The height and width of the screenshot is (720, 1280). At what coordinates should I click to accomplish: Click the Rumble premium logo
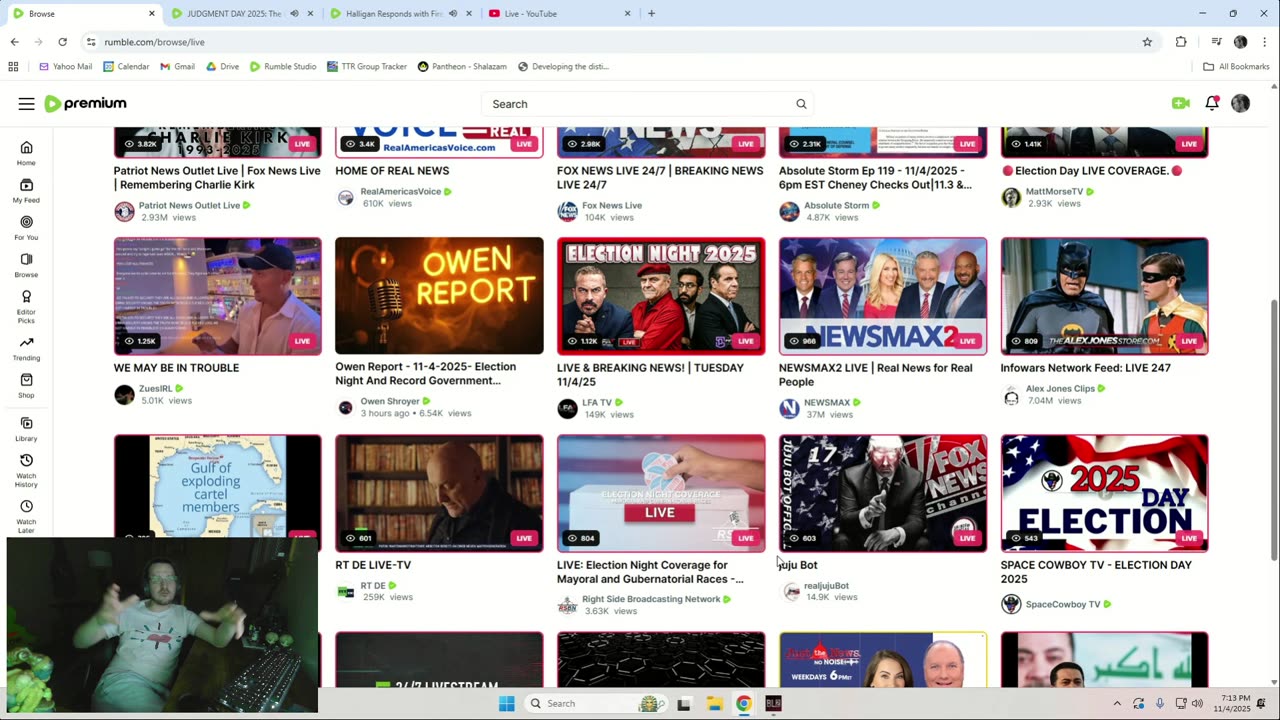tap(85, 104)
